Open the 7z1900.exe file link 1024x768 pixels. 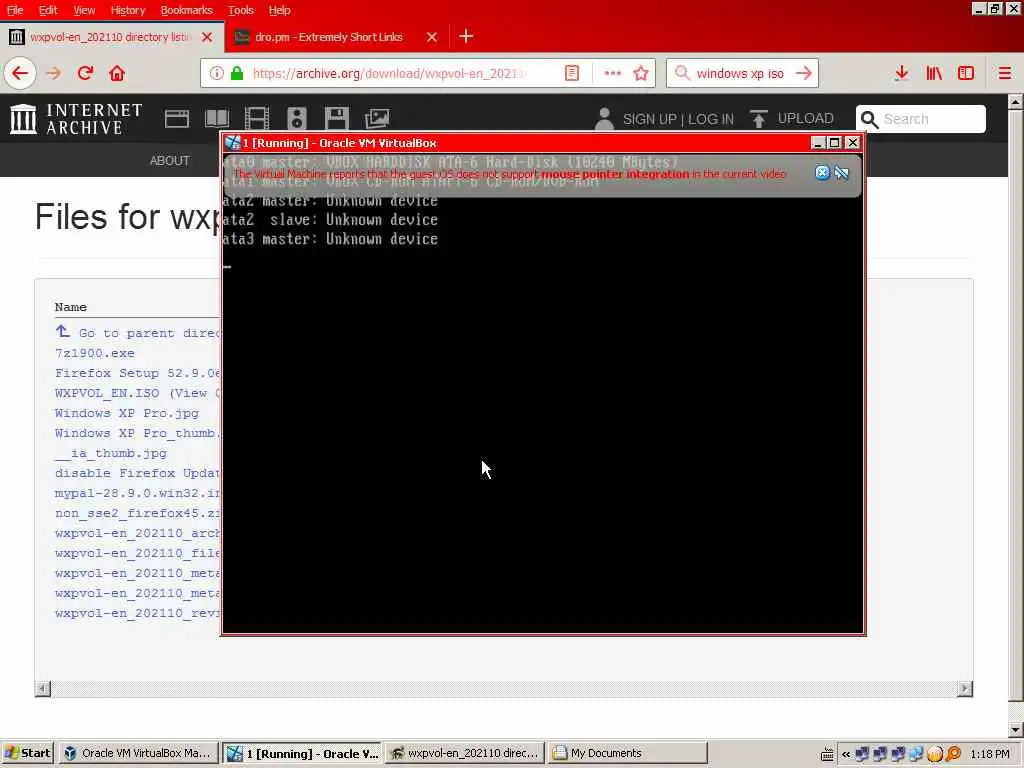tap(95, 353)
